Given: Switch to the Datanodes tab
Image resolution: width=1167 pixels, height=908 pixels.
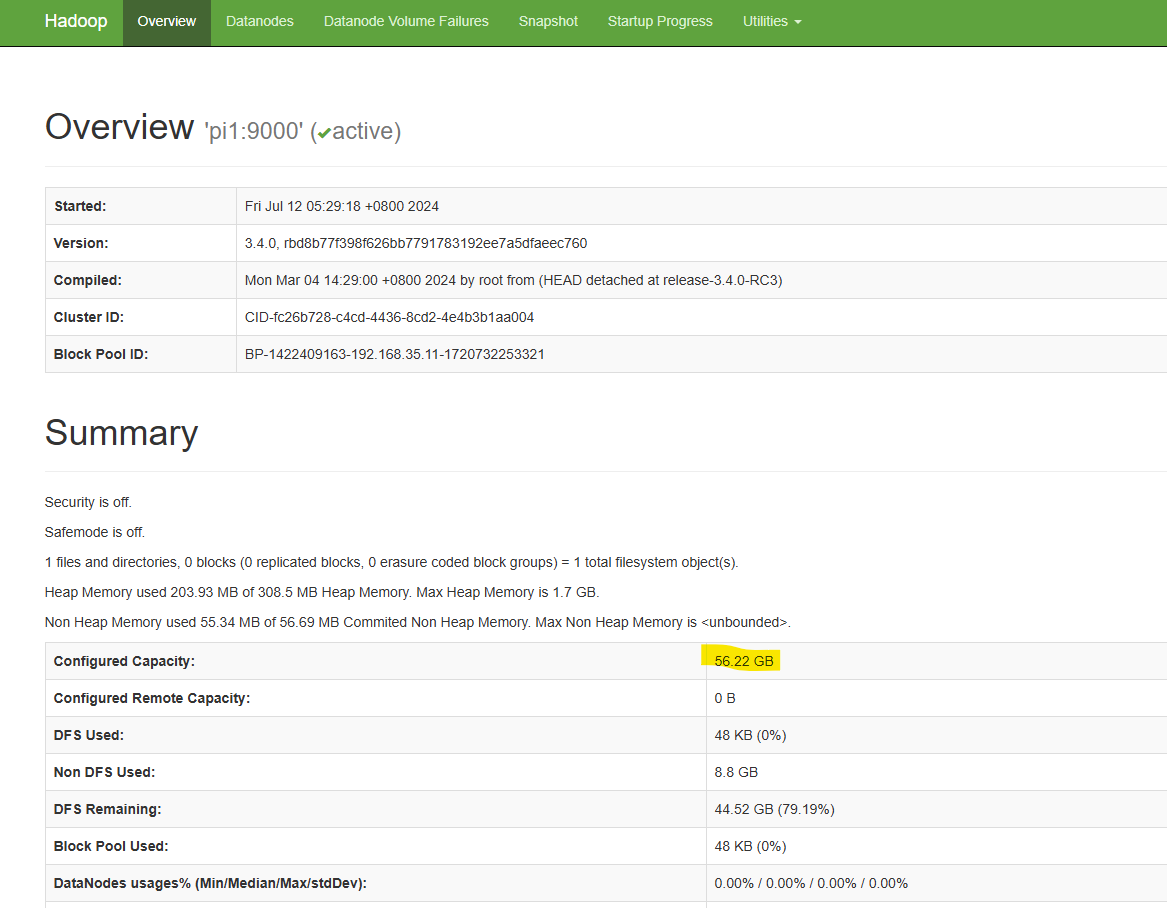Looking at the screenshot, I should pos(260,22).
